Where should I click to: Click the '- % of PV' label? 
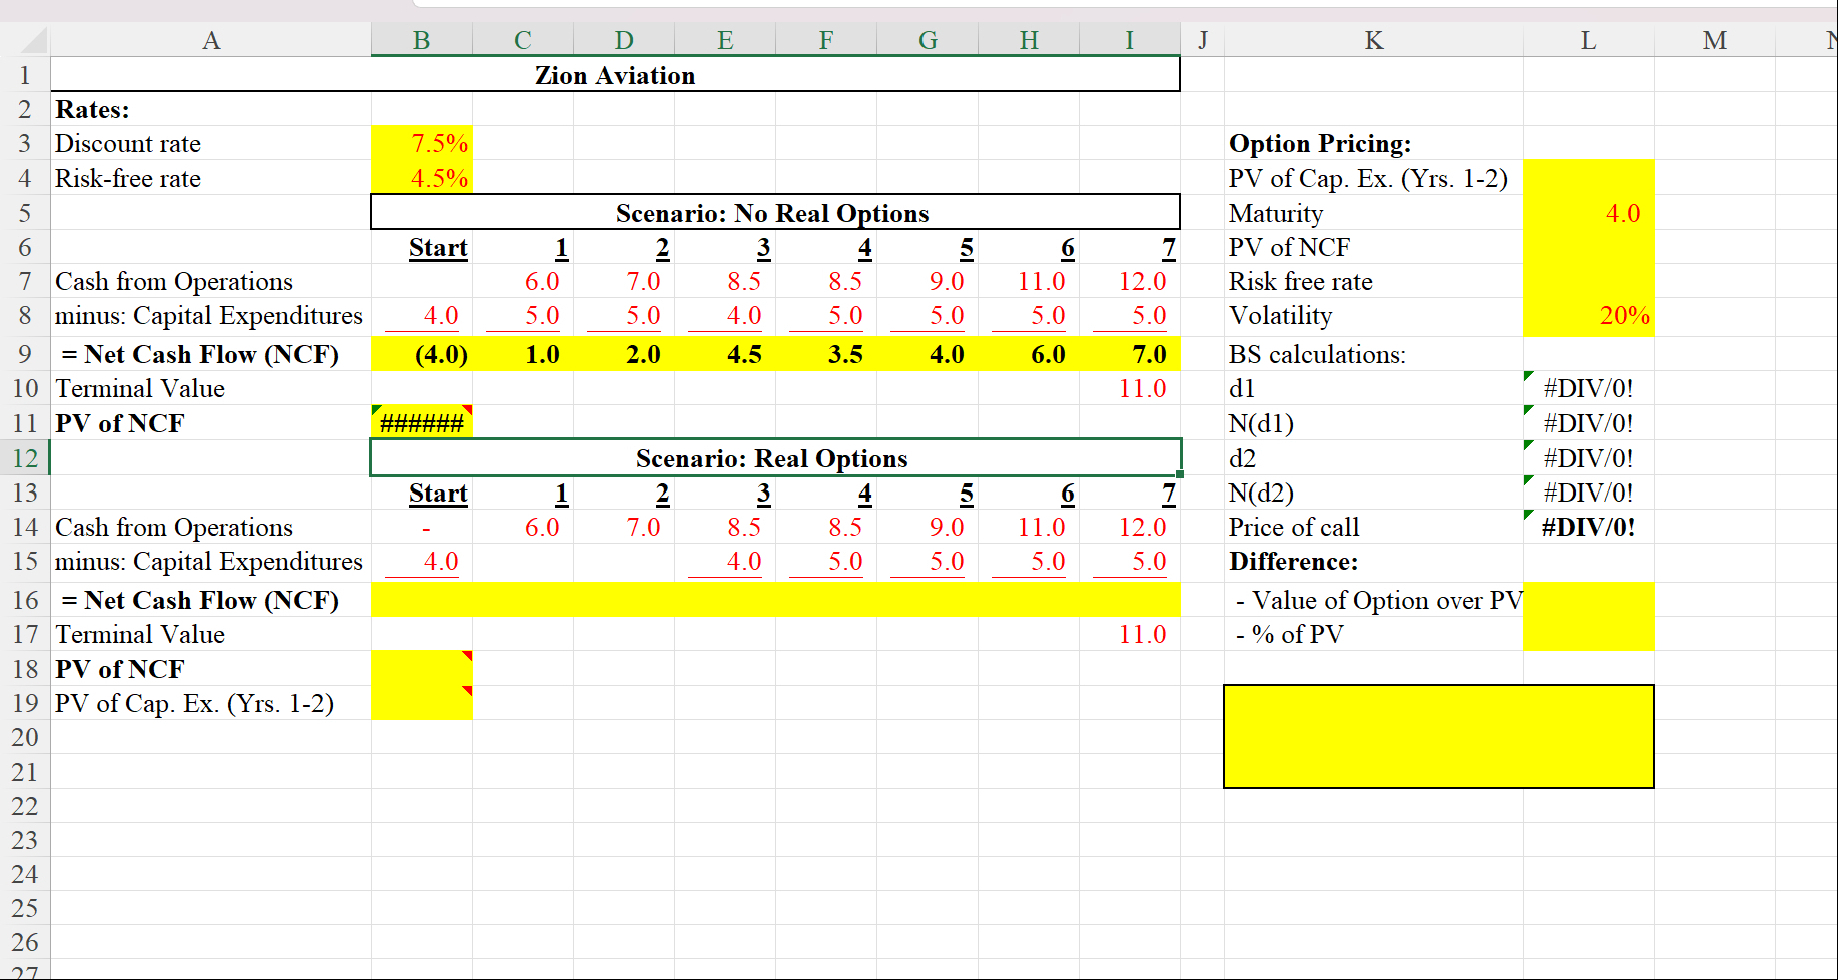coord(1290,634)
